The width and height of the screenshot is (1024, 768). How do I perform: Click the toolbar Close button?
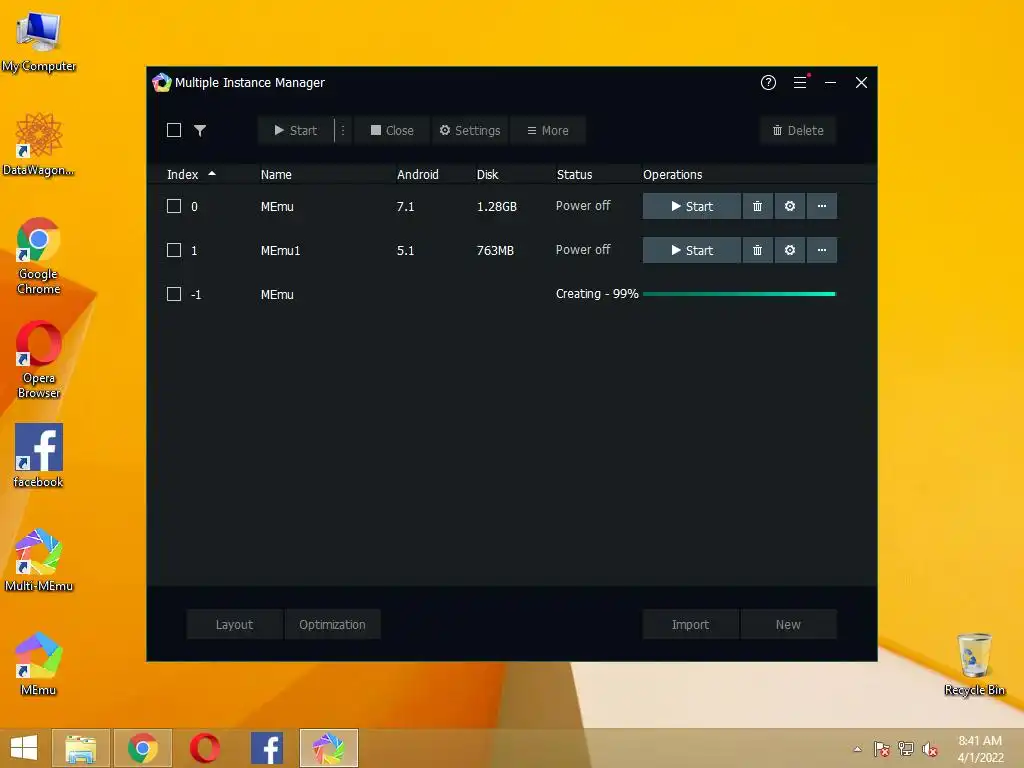pyautogui.click(x=392, y=130)
